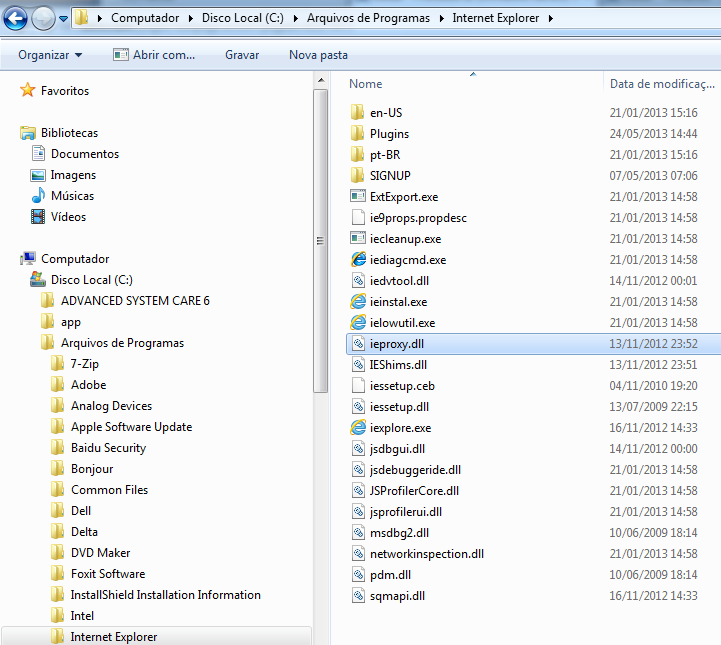The height and width of the screenshot is (645, 721).
Task: Expand the arrow after Arquivos de Programas breadcrumb
Action: pyautogui.click(x=441, y=18)
